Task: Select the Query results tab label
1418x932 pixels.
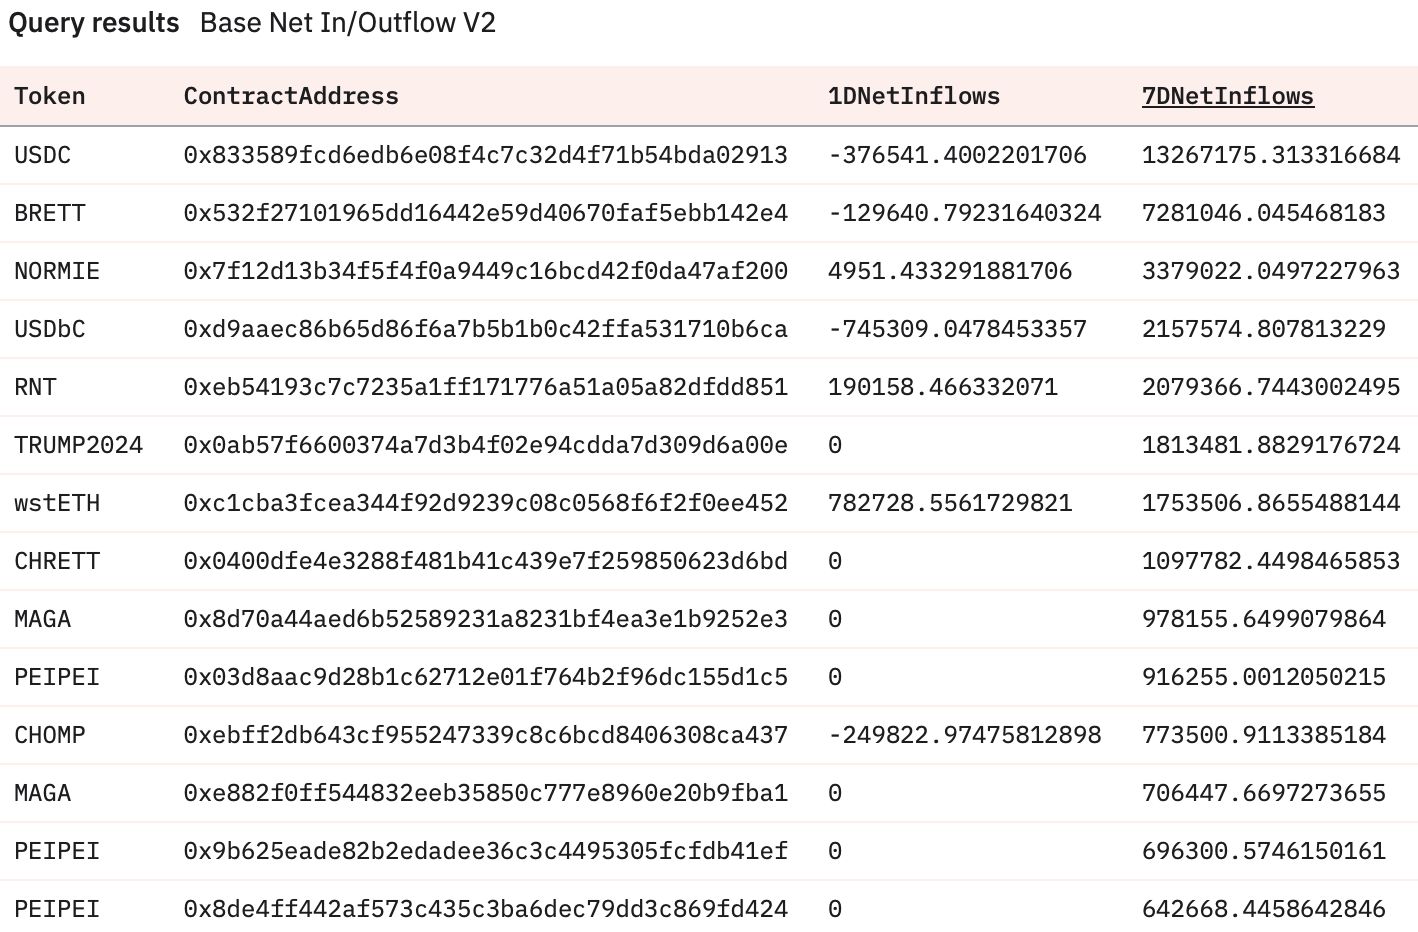Action: tap(94, 23)
